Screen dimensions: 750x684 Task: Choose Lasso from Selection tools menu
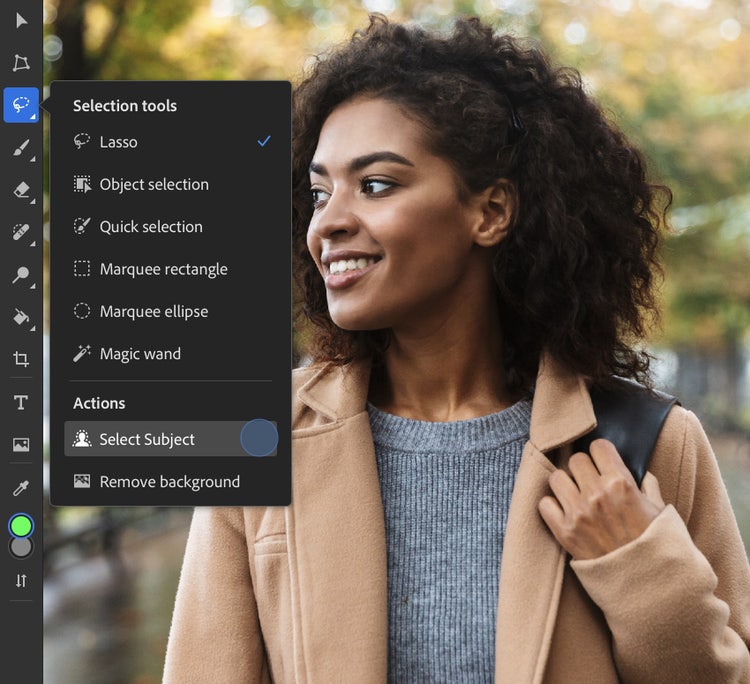(x=118, y=142)
